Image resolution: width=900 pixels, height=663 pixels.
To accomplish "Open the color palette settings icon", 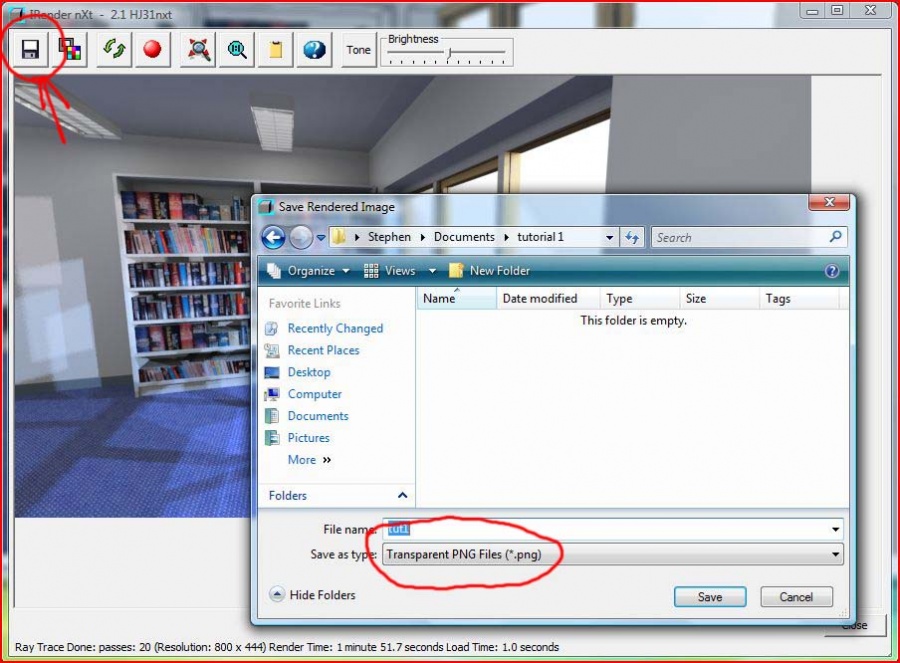I will [69, 49].
